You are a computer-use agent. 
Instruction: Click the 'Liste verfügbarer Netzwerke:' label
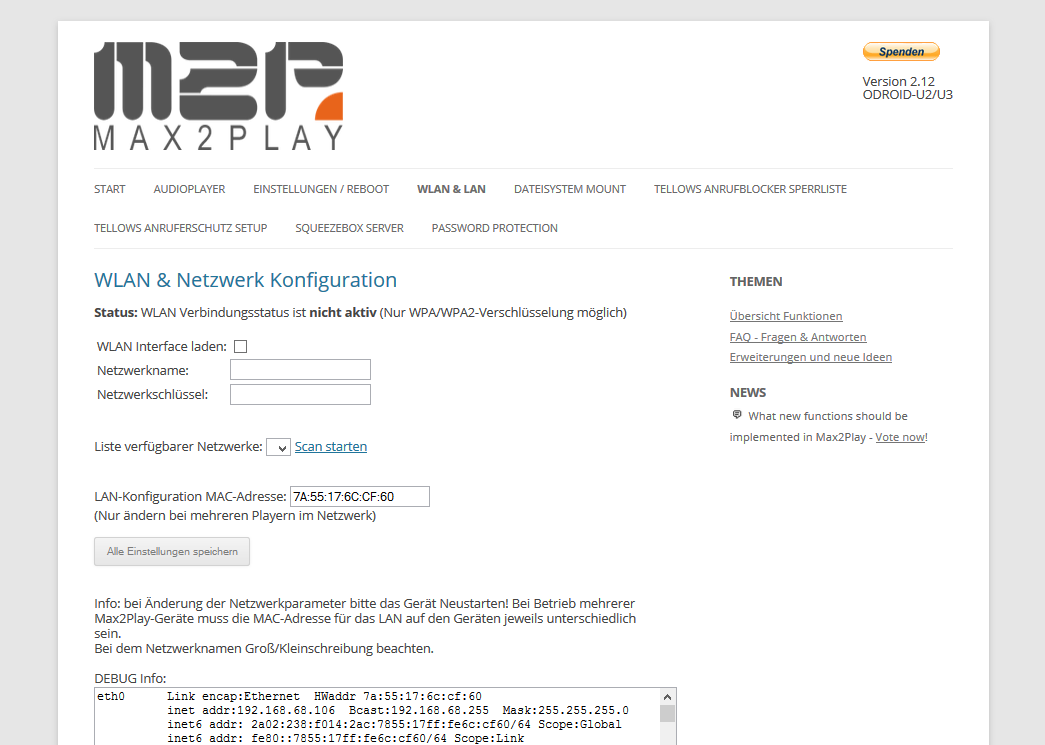pos(179,446)
